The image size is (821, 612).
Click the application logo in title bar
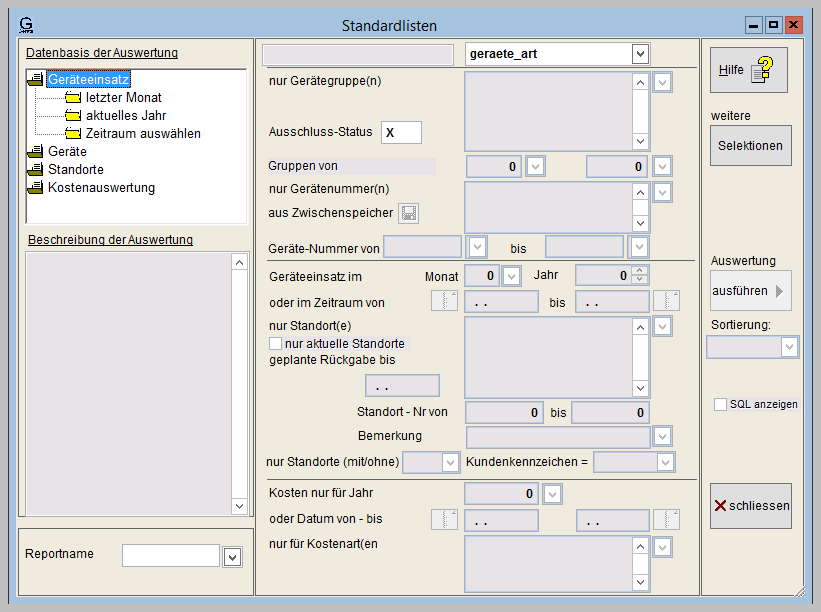(27, 24)
